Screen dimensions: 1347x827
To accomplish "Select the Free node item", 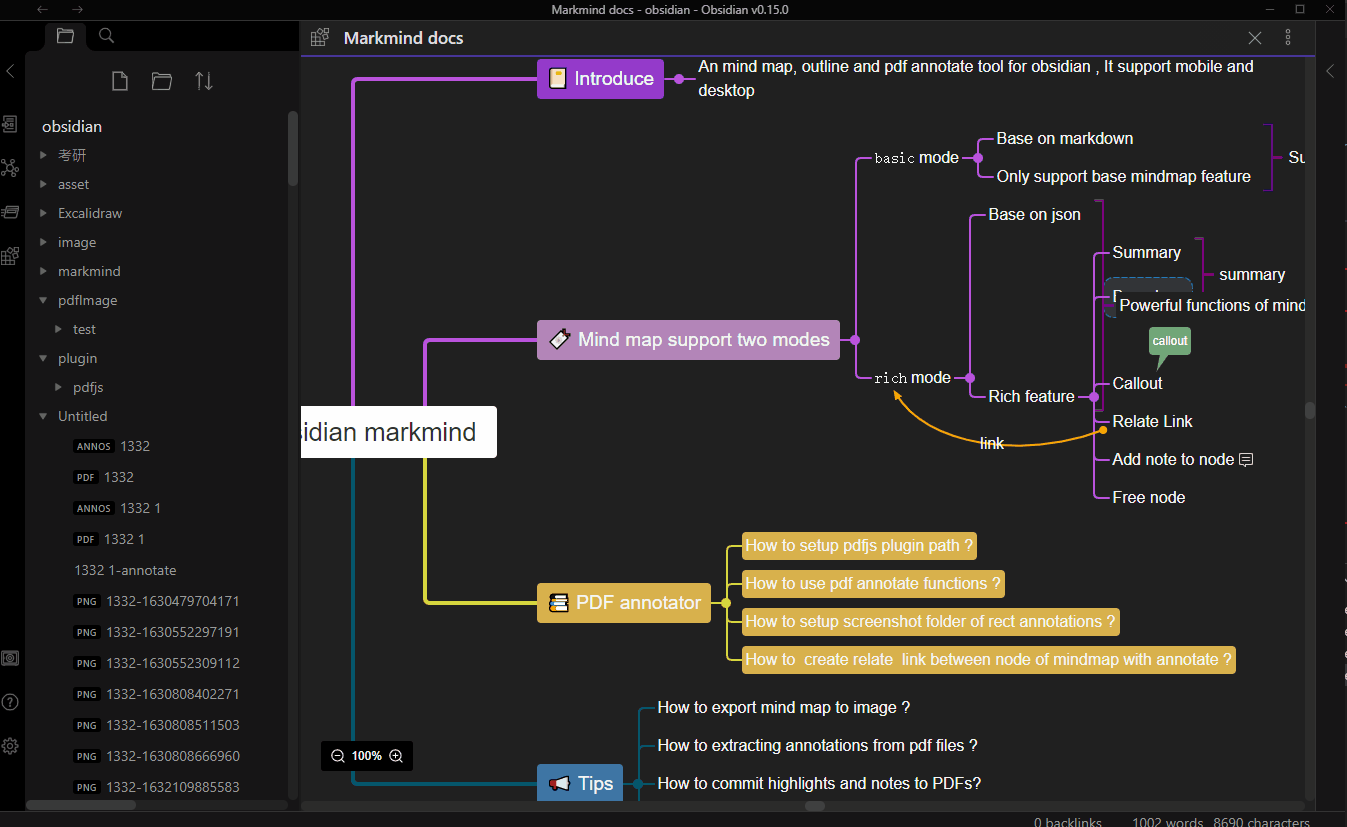I will pos(1149,498).
